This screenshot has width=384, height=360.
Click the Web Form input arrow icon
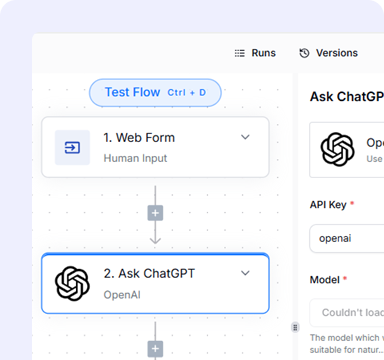click(x=72, y=147)
